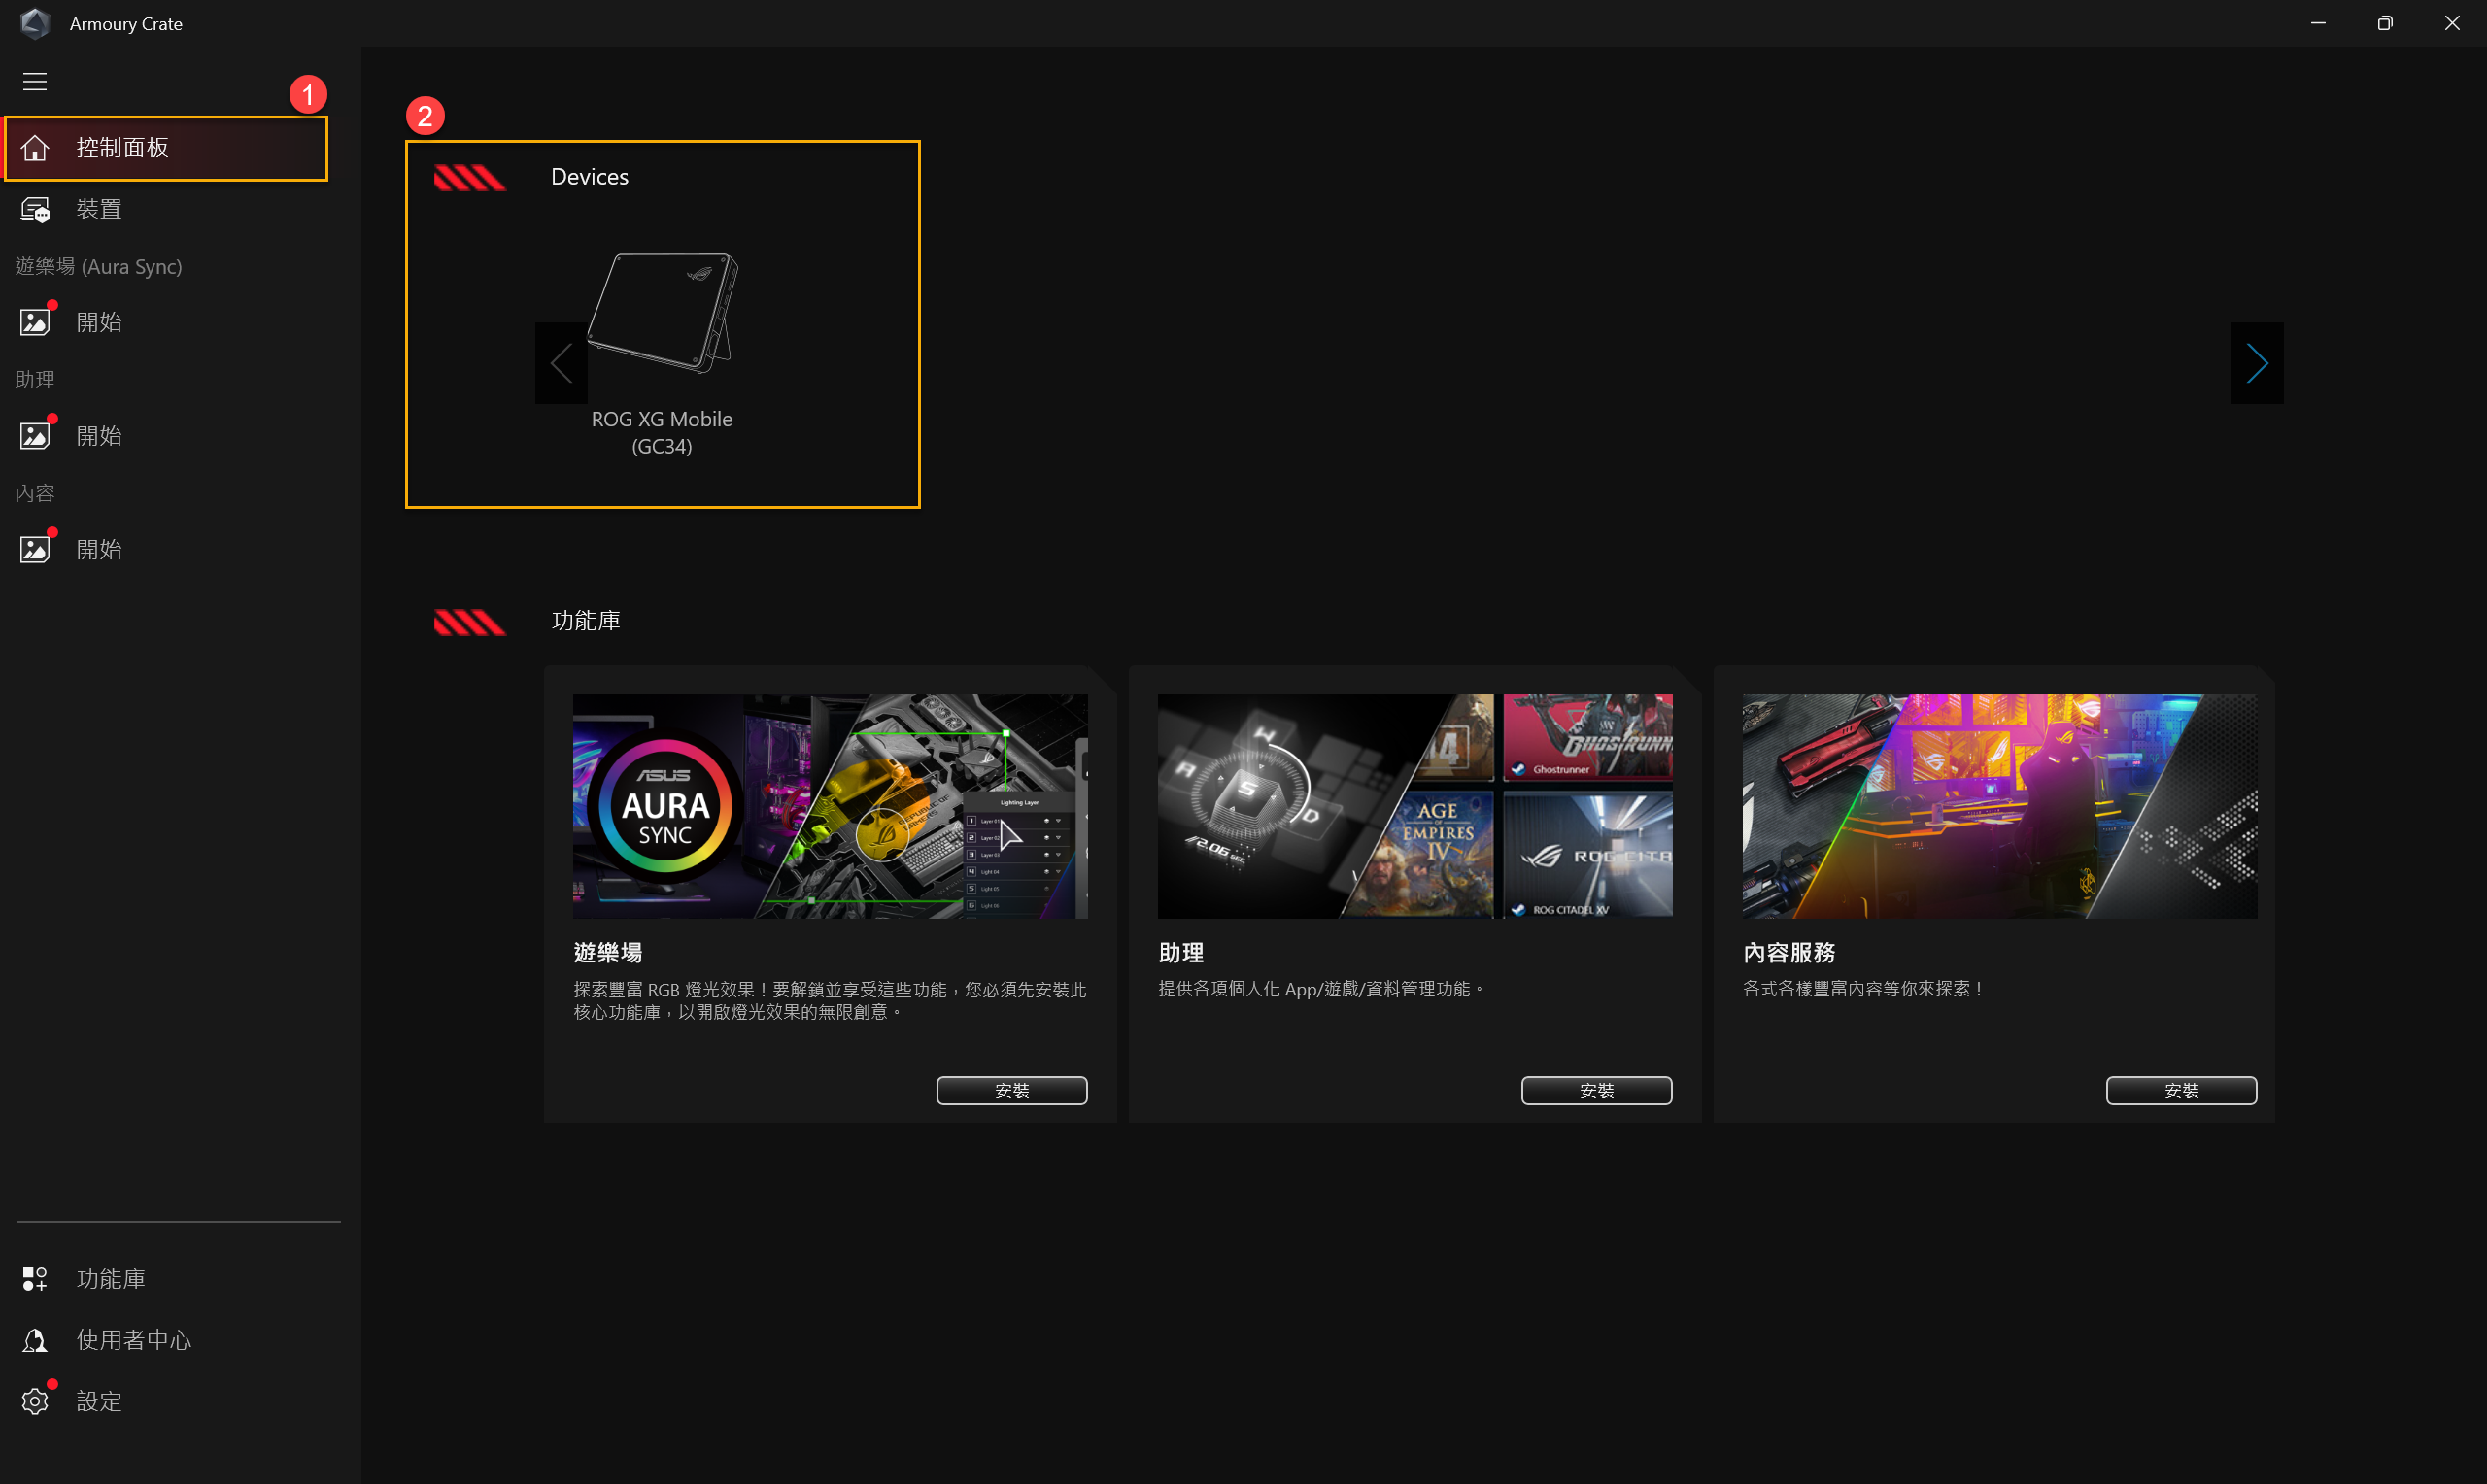
Task: Click picture icon under 遊樂場 (Aura Sync)
Action: (x=35, y=322)
